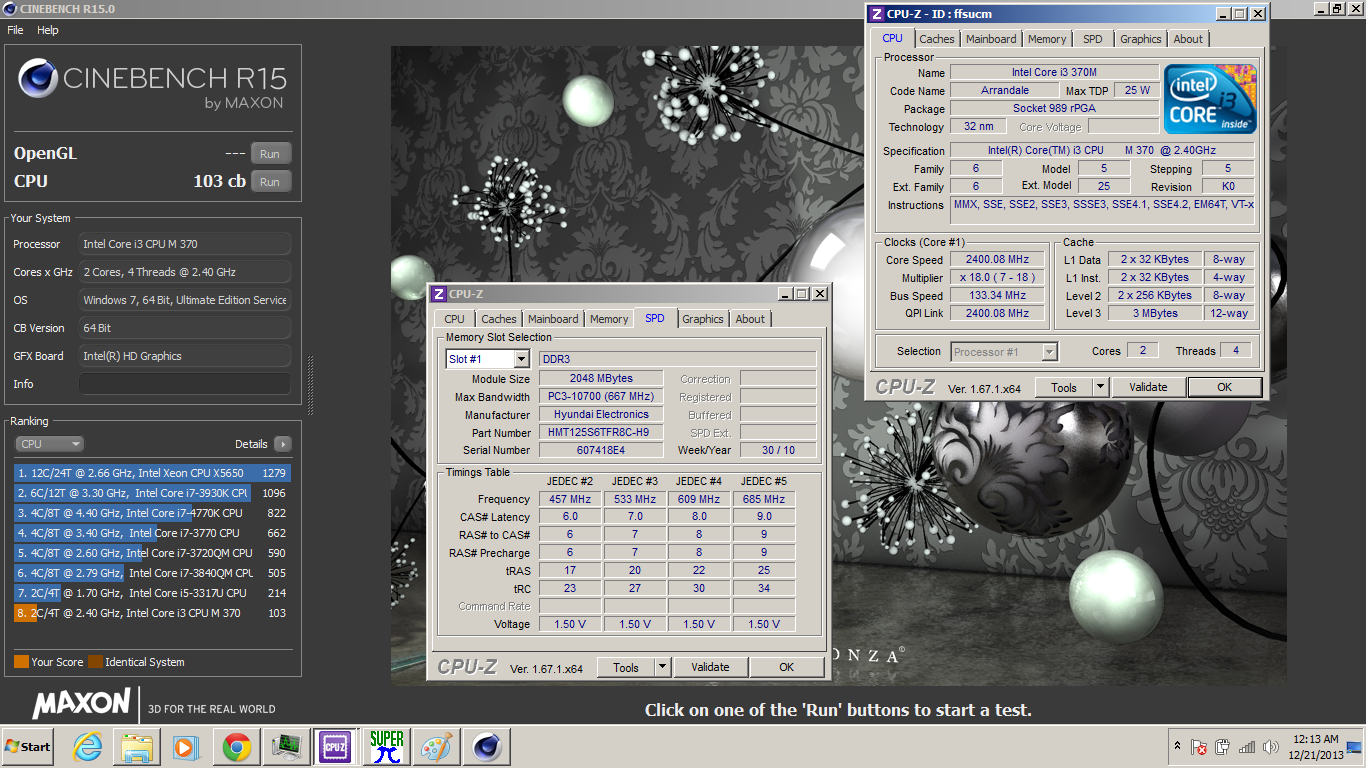Image resolution: width=1366 pixels, height=768 pixels.
Task: Click the Your Score orange swatch
Action: (21, 662)
